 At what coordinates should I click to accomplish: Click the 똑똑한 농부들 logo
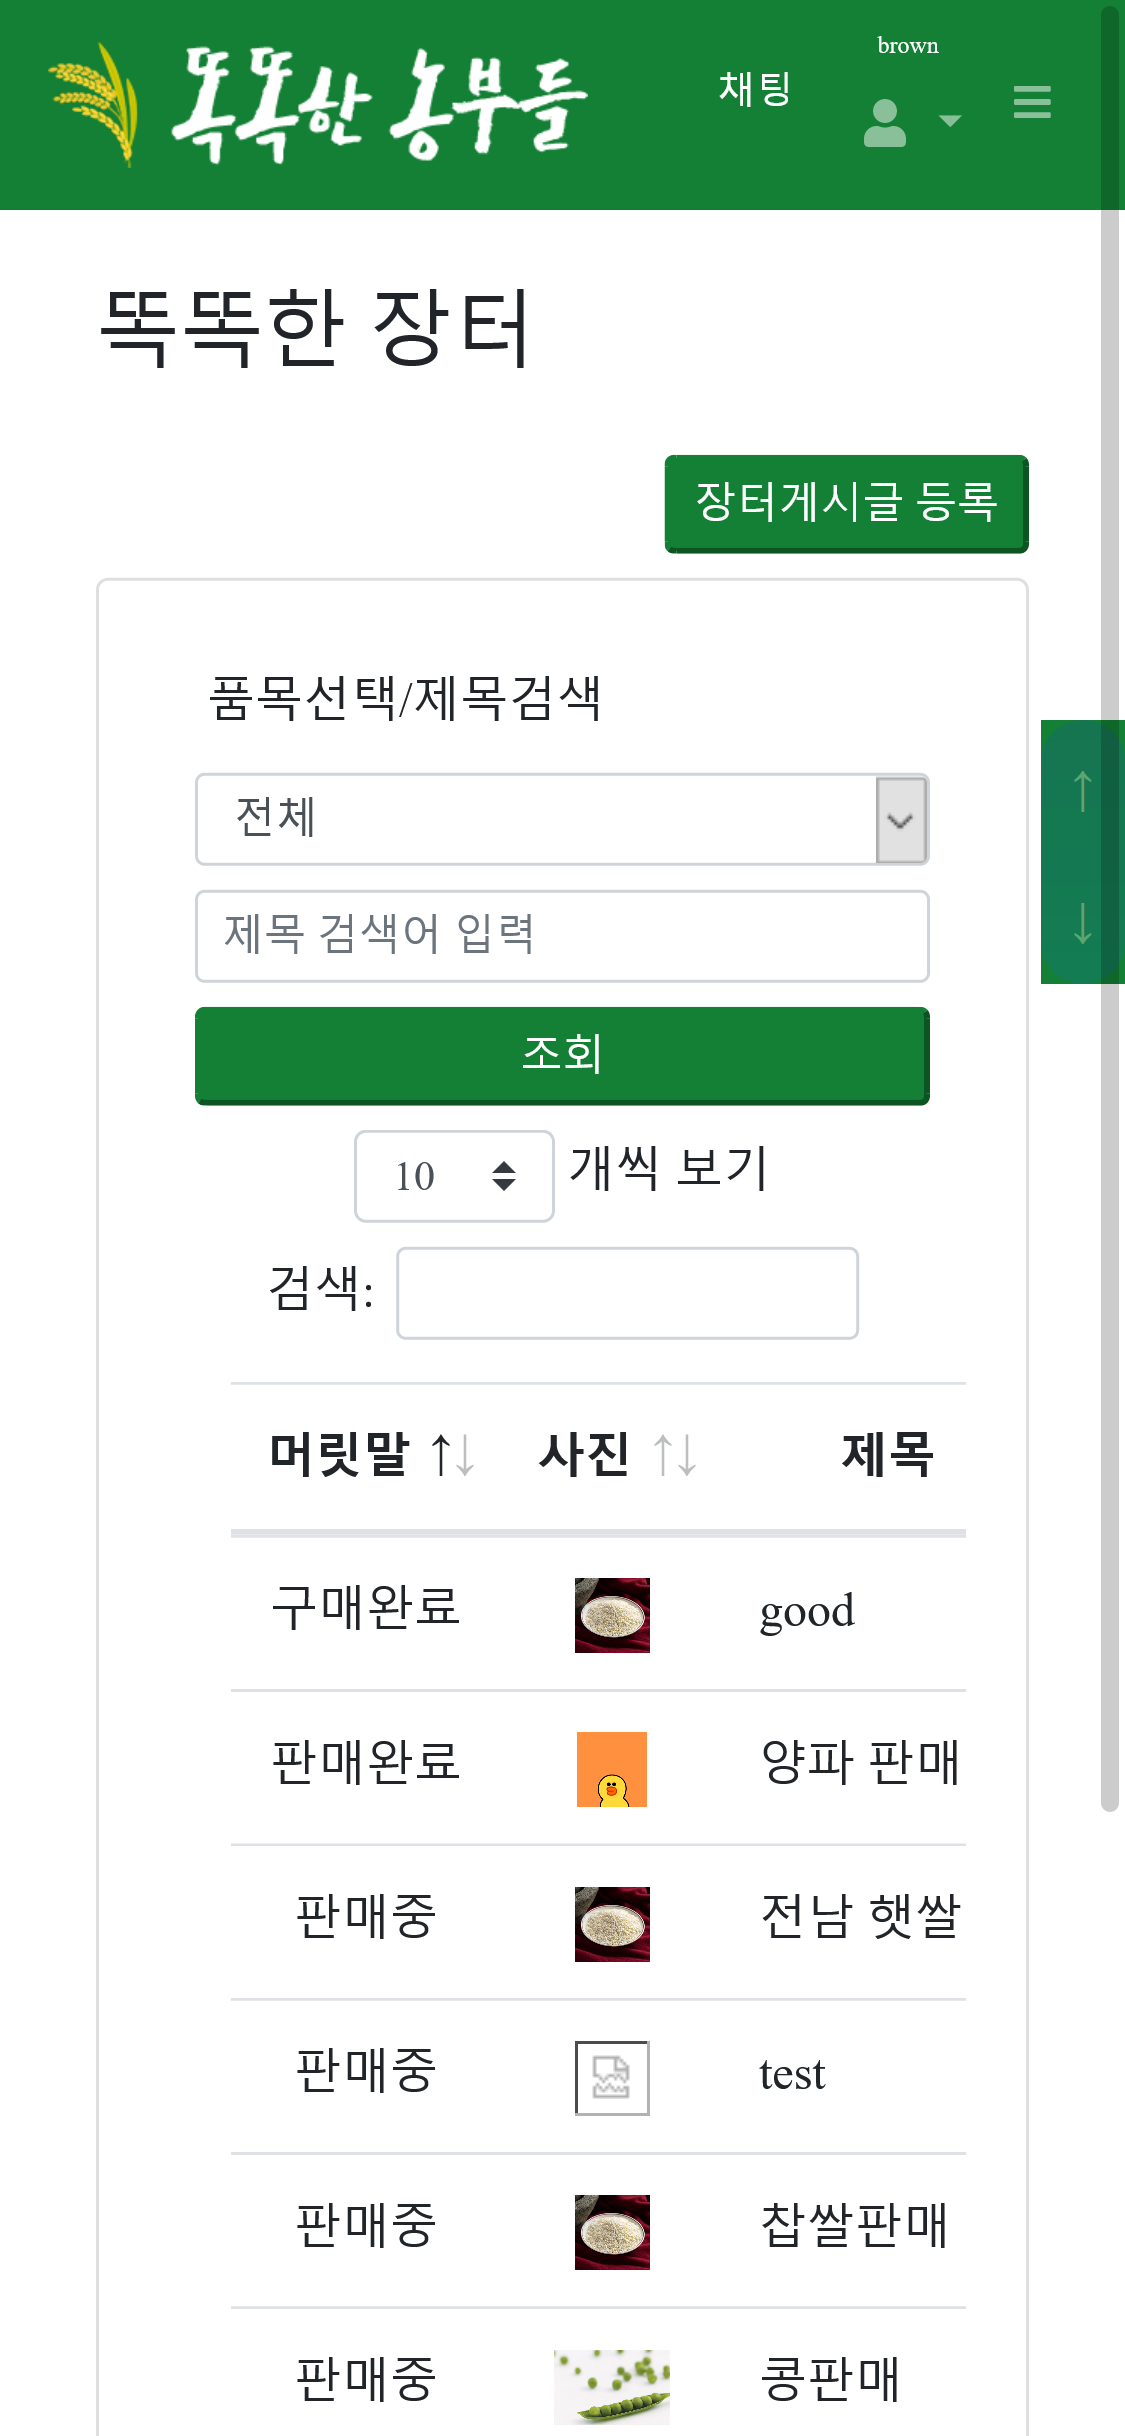[320, 104]
